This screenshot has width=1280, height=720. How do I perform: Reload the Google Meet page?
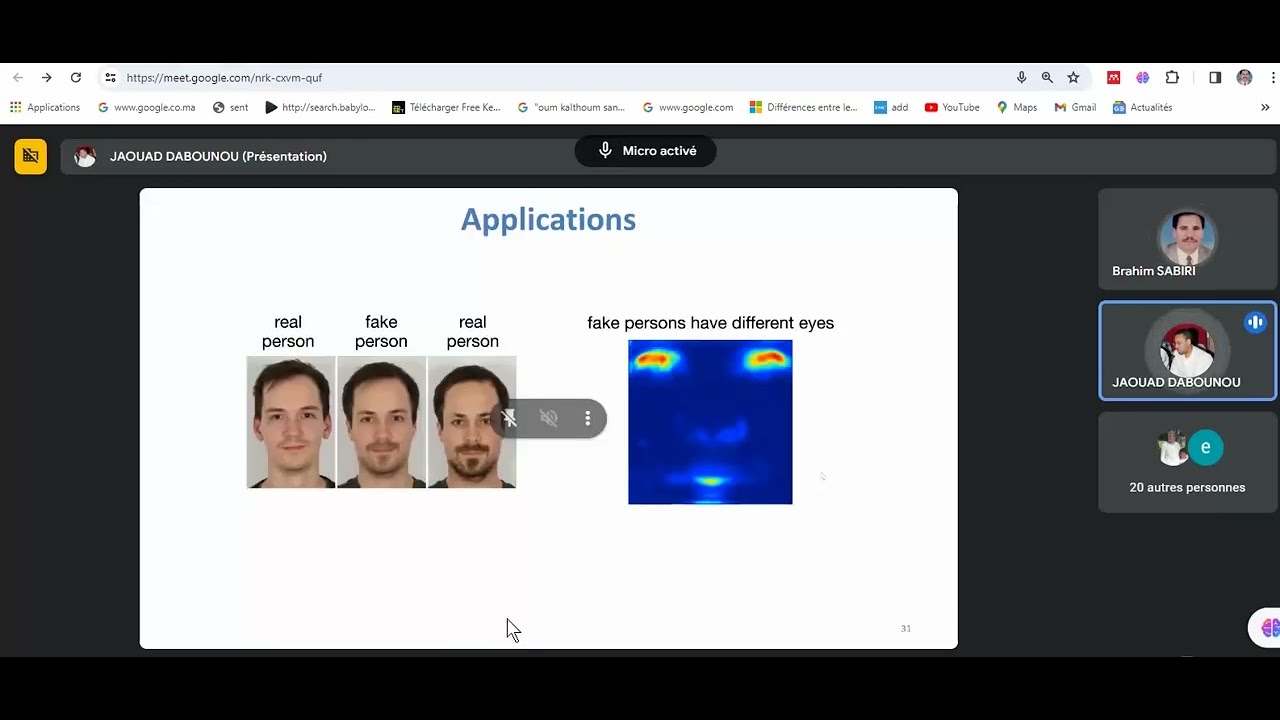[75, 77]
